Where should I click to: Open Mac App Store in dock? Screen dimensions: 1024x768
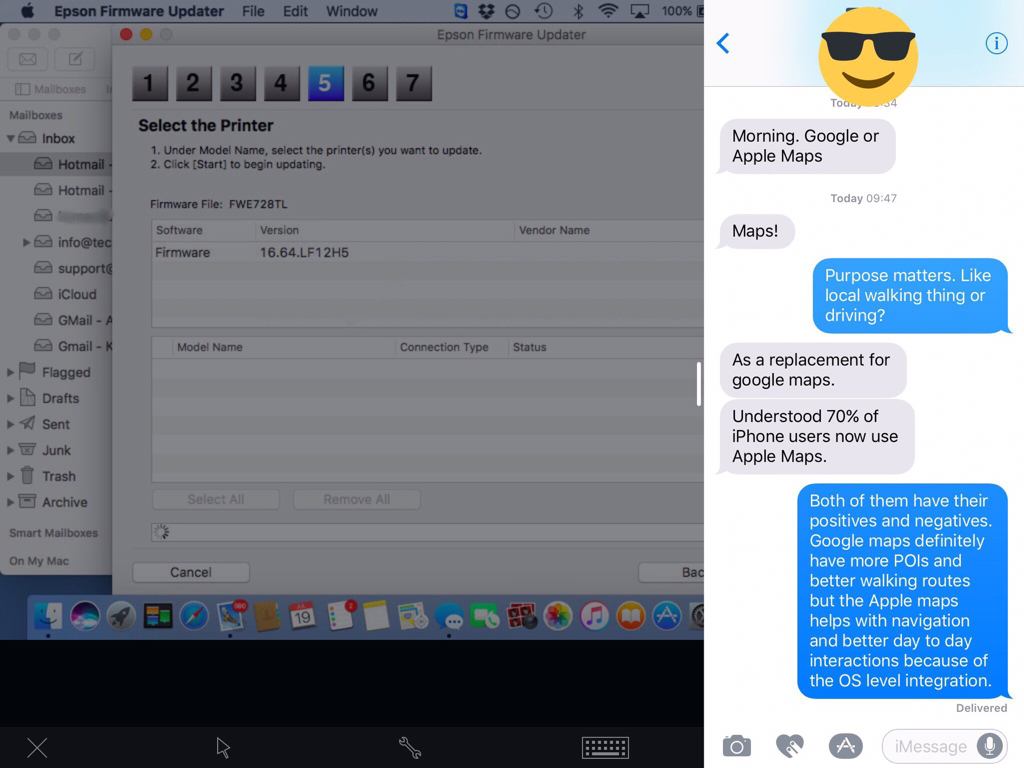click(x=667, y=615)
